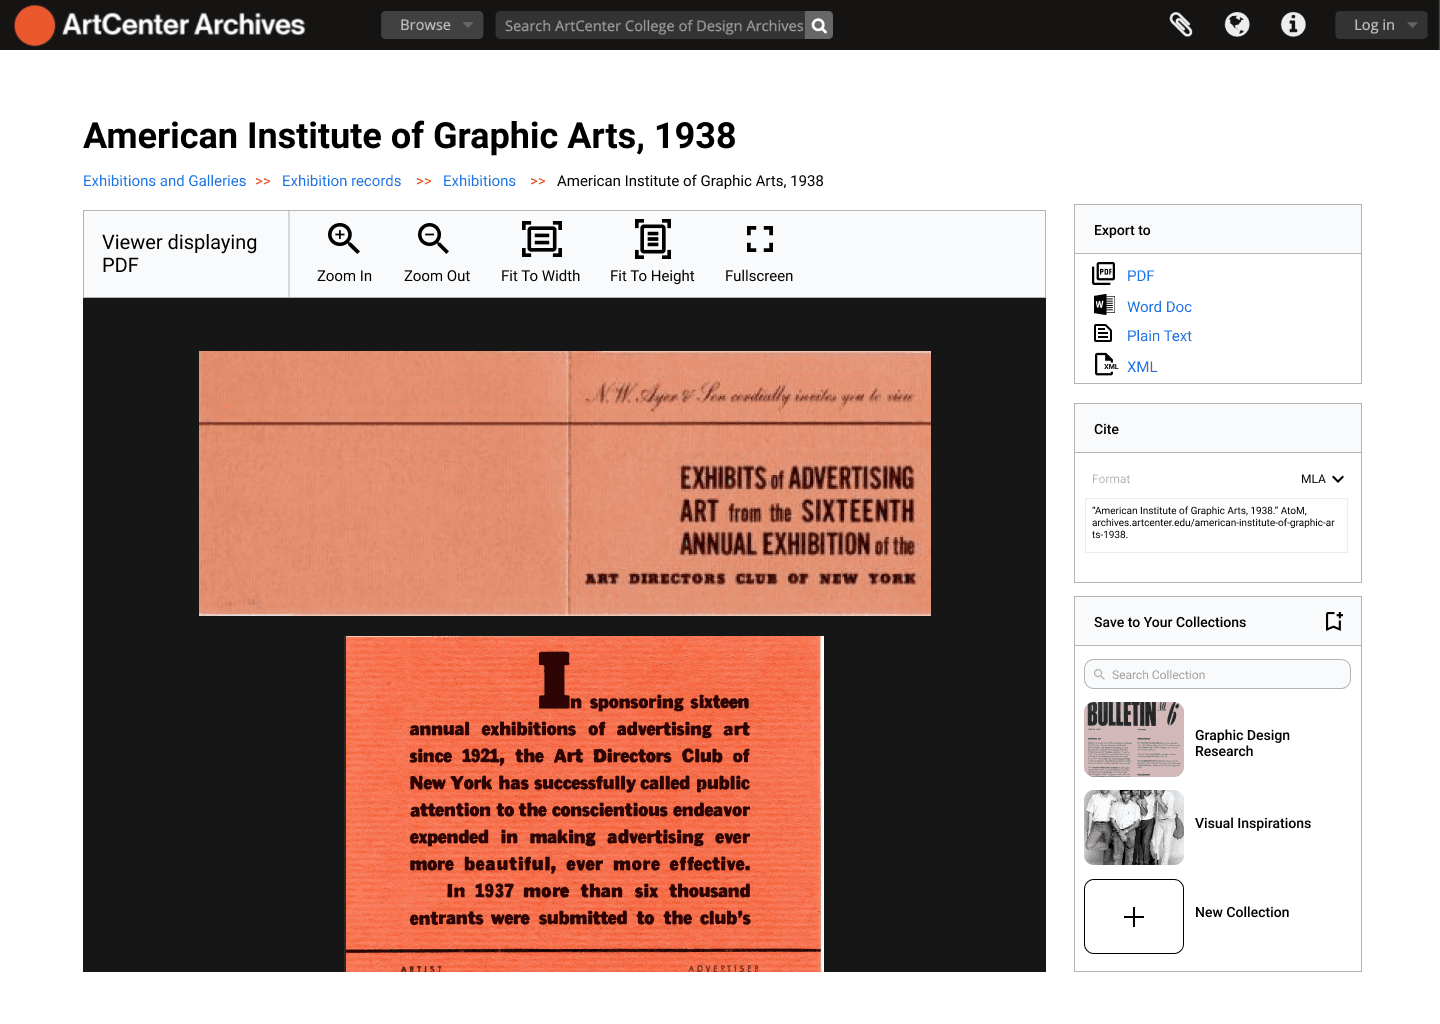Click the search magnifier button in header
The width and height of the screenshot is (1440, 1024).
pos(819,25)
